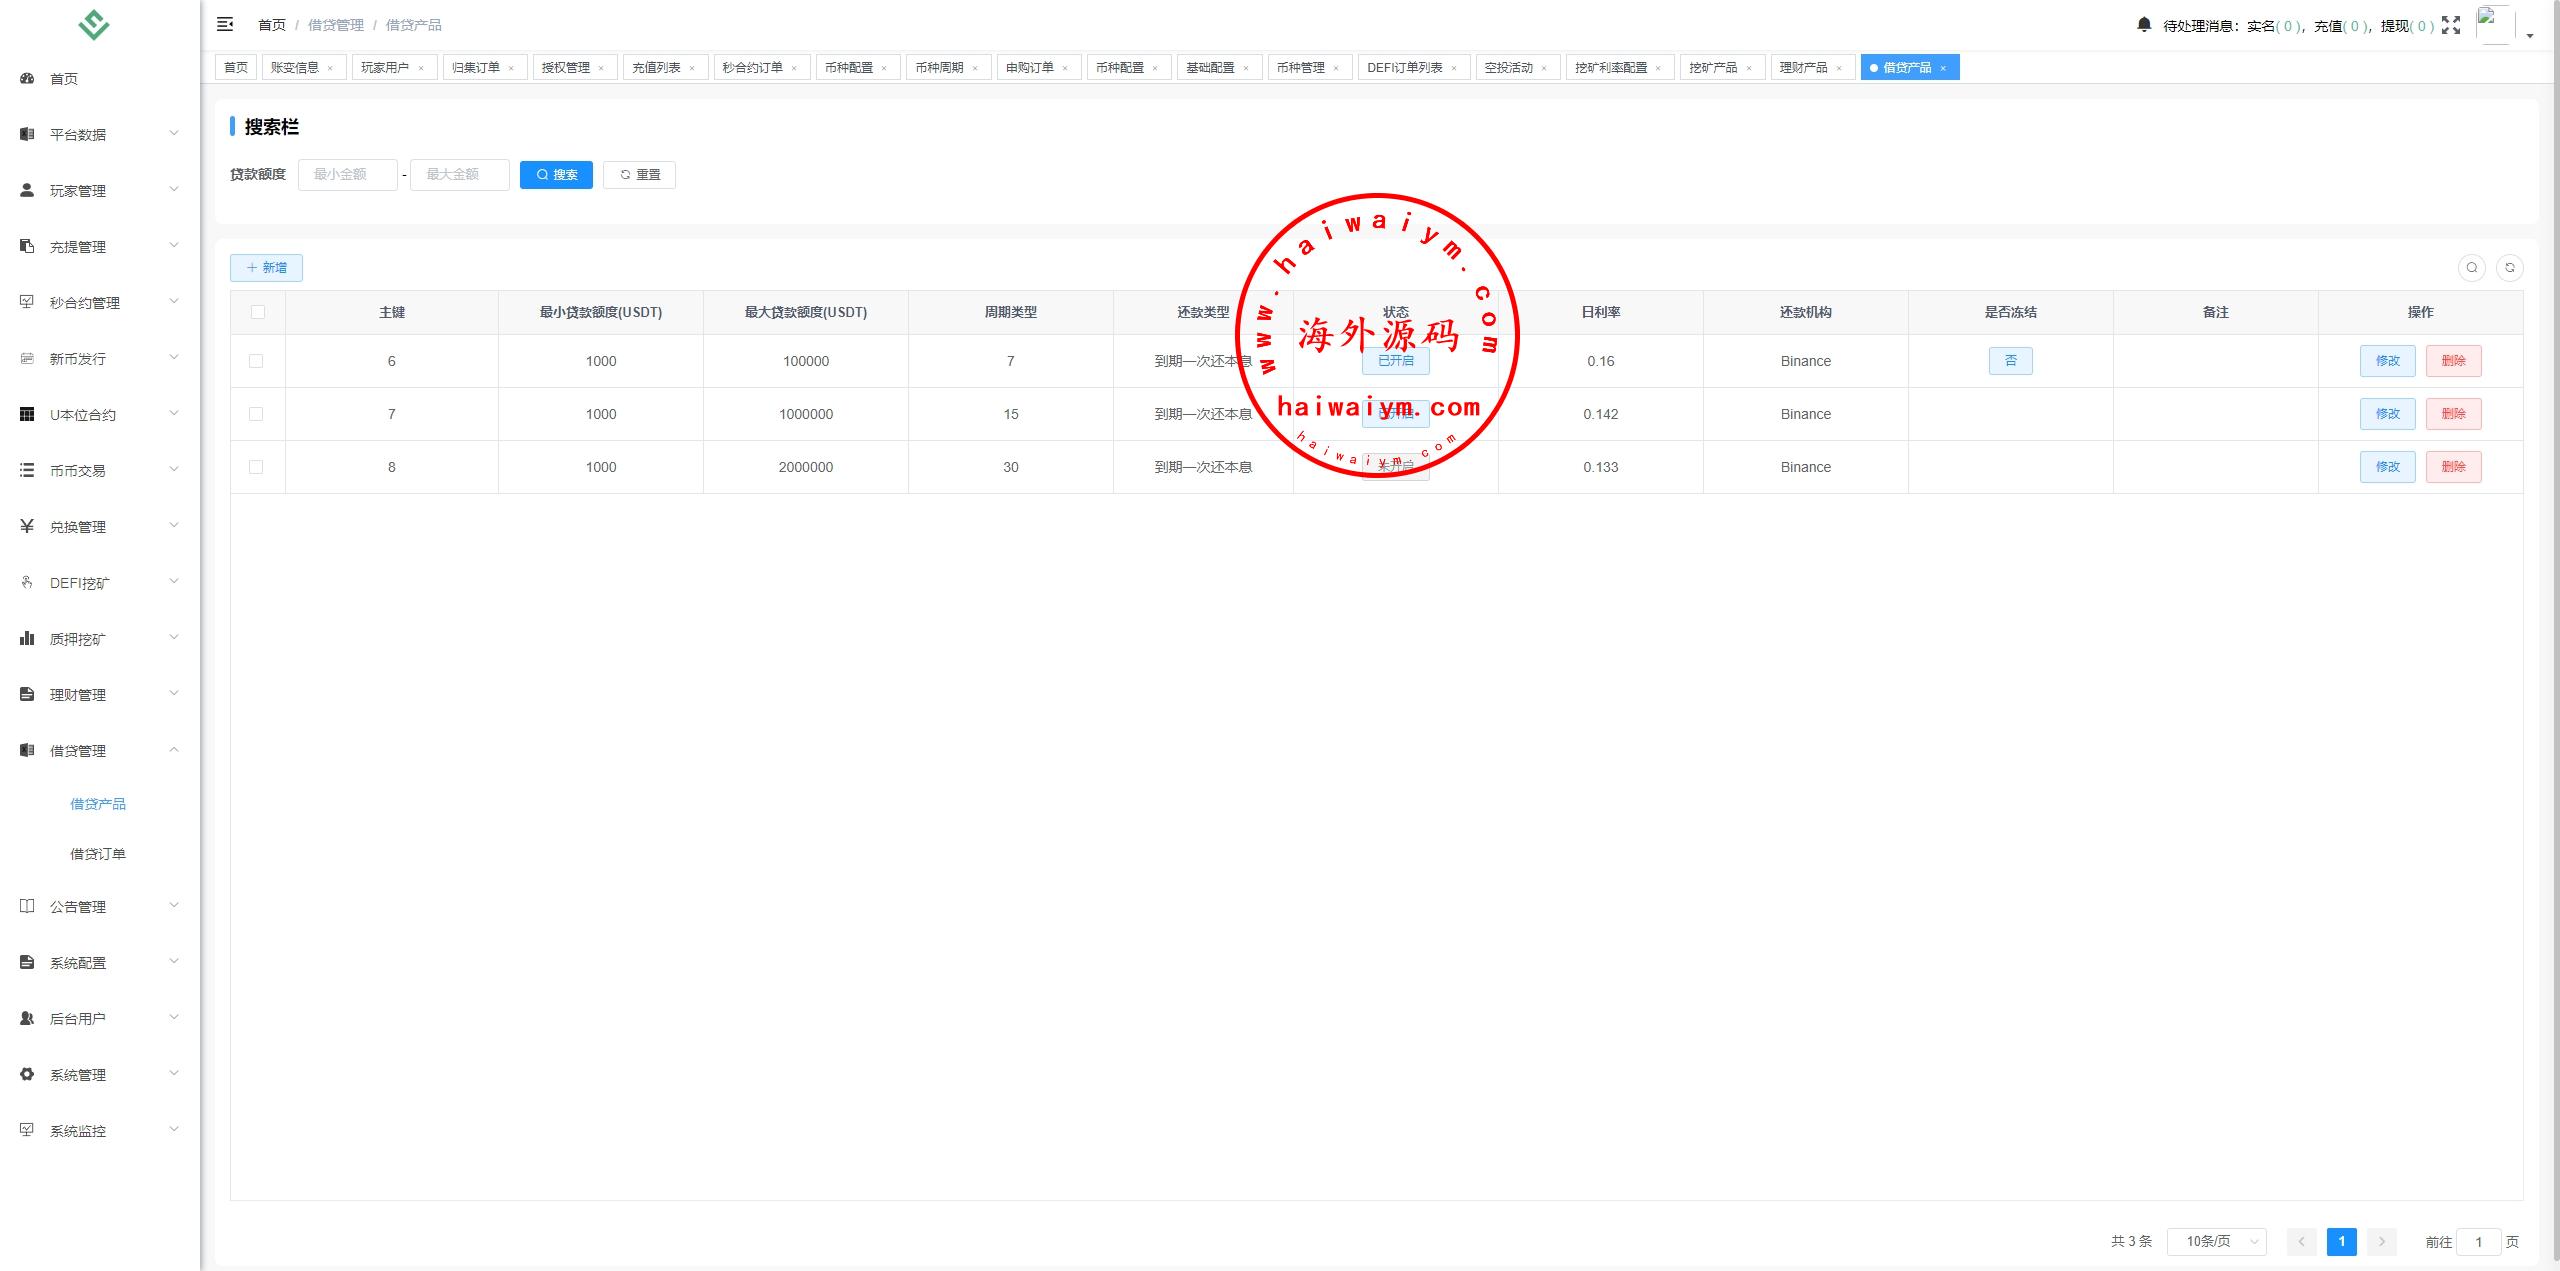Click the 否 frozen status tag in first row
This screenshot has height=1271, width=2560.
[2010, 361]
